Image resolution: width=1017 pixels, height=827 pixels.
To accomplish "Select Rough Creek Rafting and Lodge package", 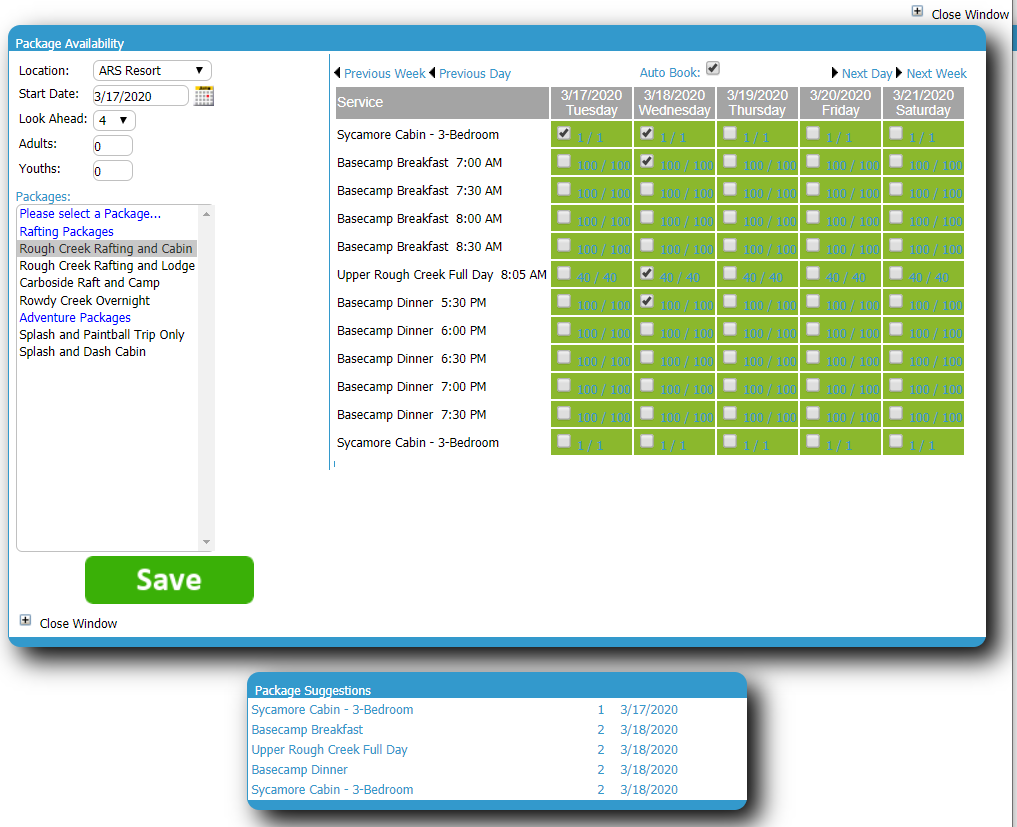I will coord(107,266).
